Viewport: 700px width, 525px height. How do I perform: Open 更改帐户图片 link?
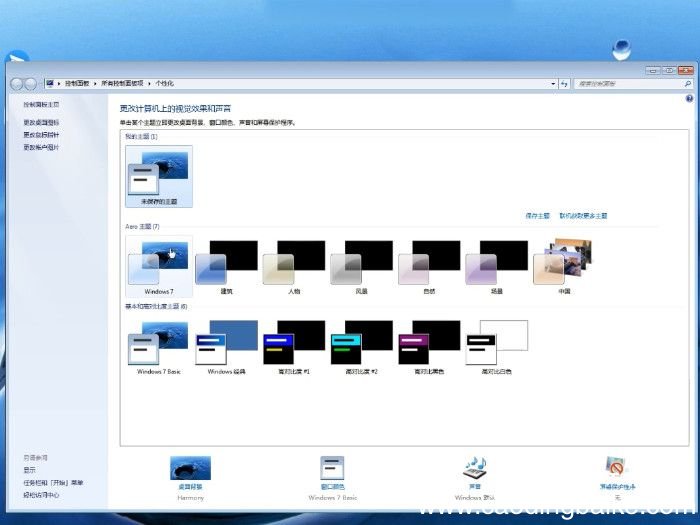pyautogui.click(x=41, y=147)
